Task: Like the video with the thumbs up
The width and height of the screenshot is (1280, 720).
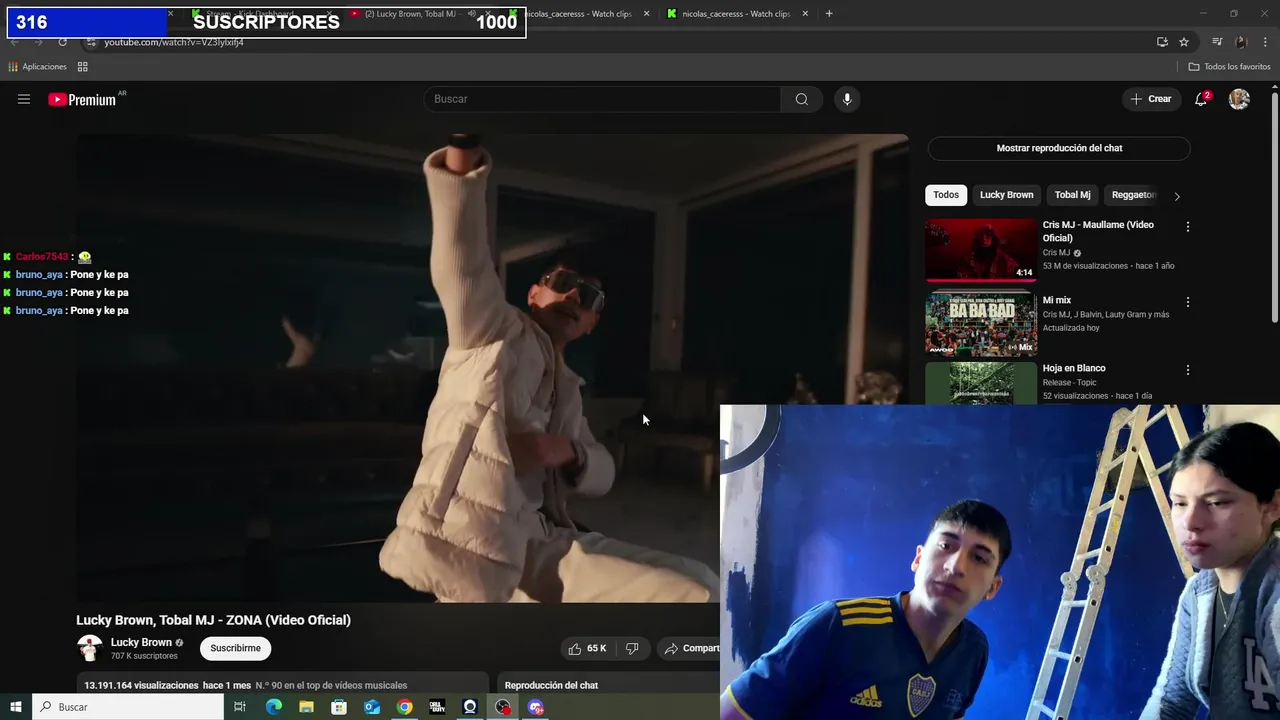Action: coord(587,649)
